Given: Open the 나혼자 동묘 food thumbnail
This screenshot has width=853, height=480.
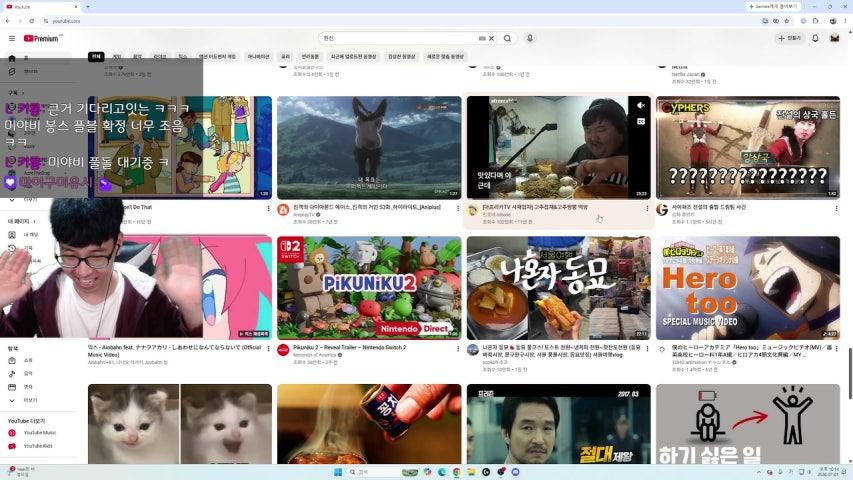Looking at the screenshot, I should click(x=558, y=288).
